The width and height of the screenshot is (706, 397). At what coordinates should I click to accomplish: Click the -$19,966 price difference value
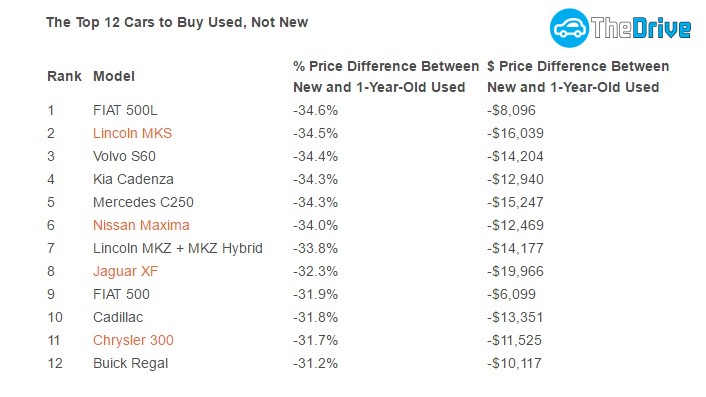tap(516, 271)
